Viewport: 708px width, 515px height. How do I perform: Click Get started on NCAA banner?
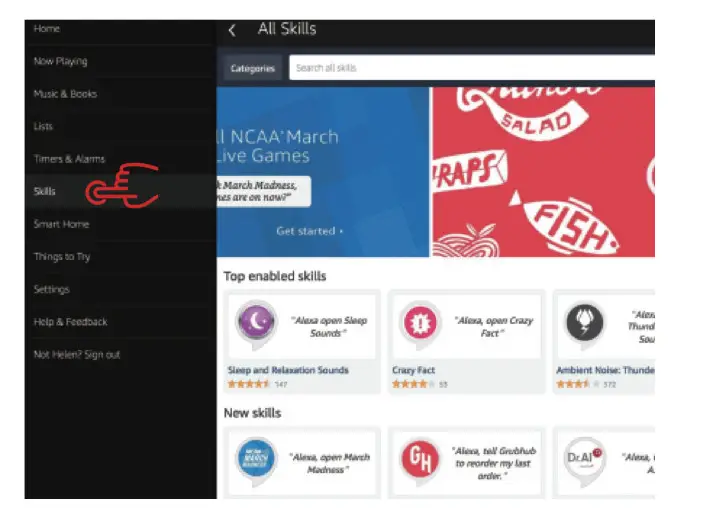(x=310, y=231)
